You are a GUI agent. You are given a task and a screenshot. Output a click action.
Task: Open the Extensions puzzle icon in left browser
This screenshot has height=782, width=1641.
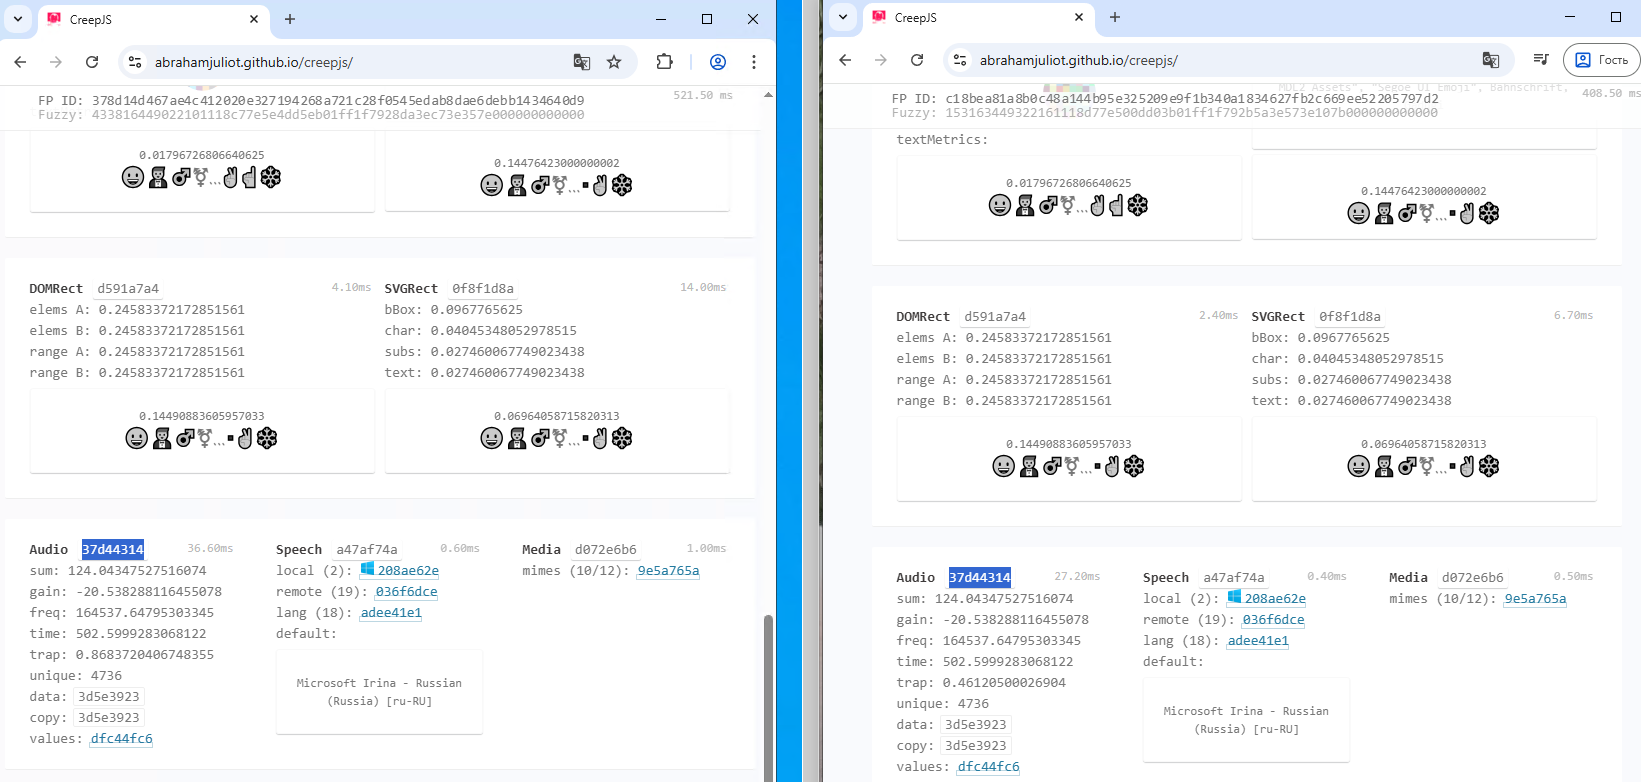[x=664, y=62]
